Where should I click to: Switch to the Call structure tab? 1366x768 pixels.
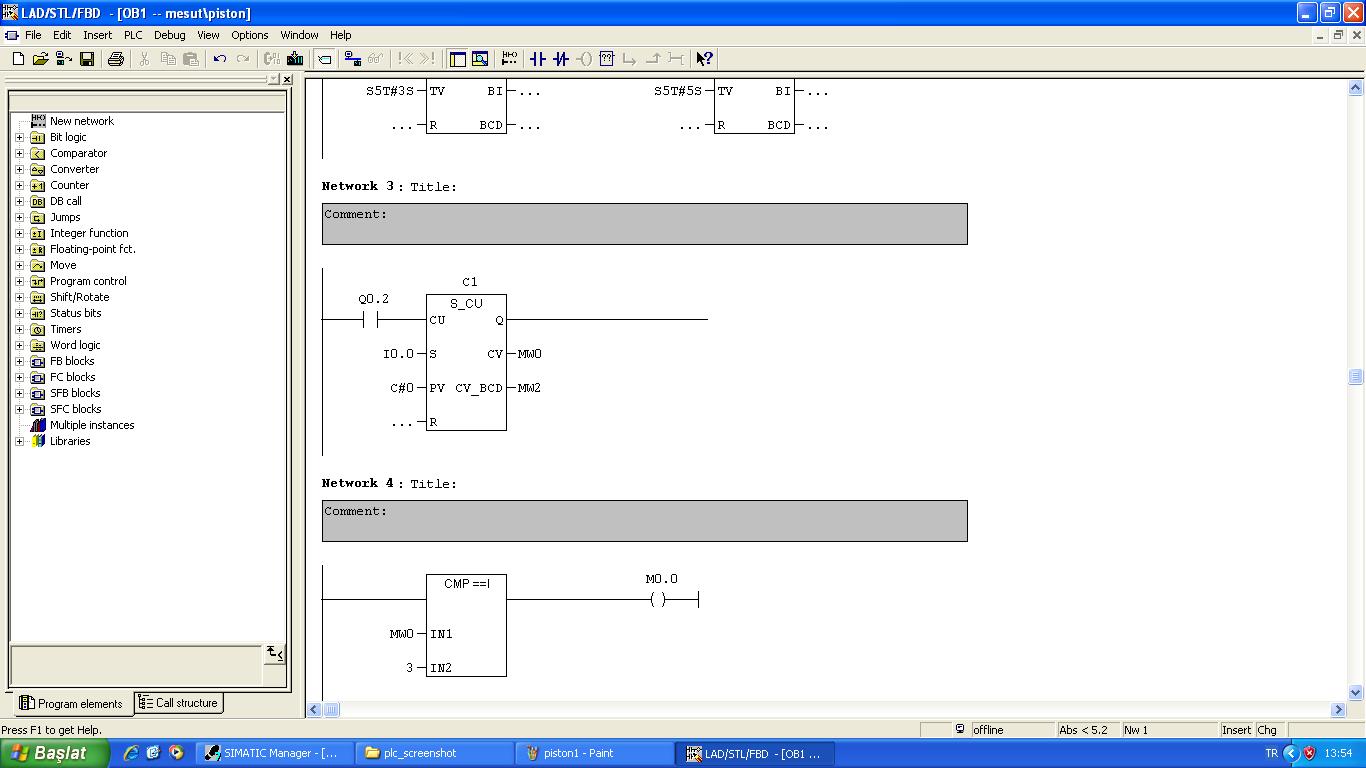[x=178, y=703]
